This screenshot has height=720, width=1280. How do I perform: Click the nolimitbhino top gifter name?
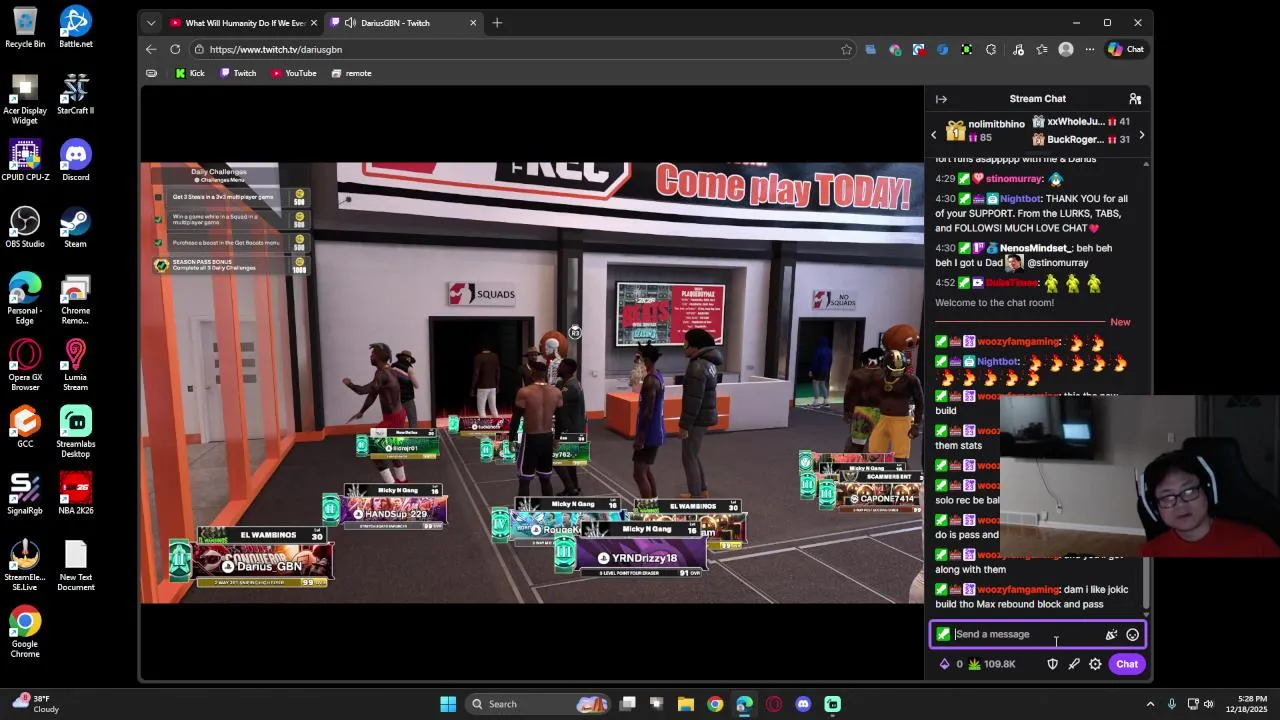(x=996, y=124)
